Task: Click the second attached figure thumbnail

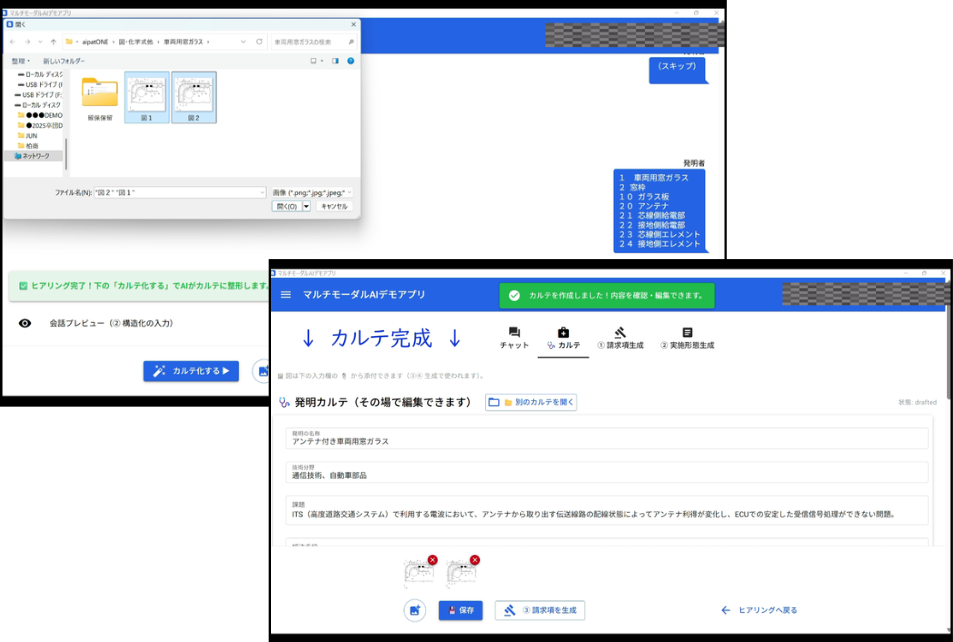Action: pyautogui.click(x=462, y=575)
